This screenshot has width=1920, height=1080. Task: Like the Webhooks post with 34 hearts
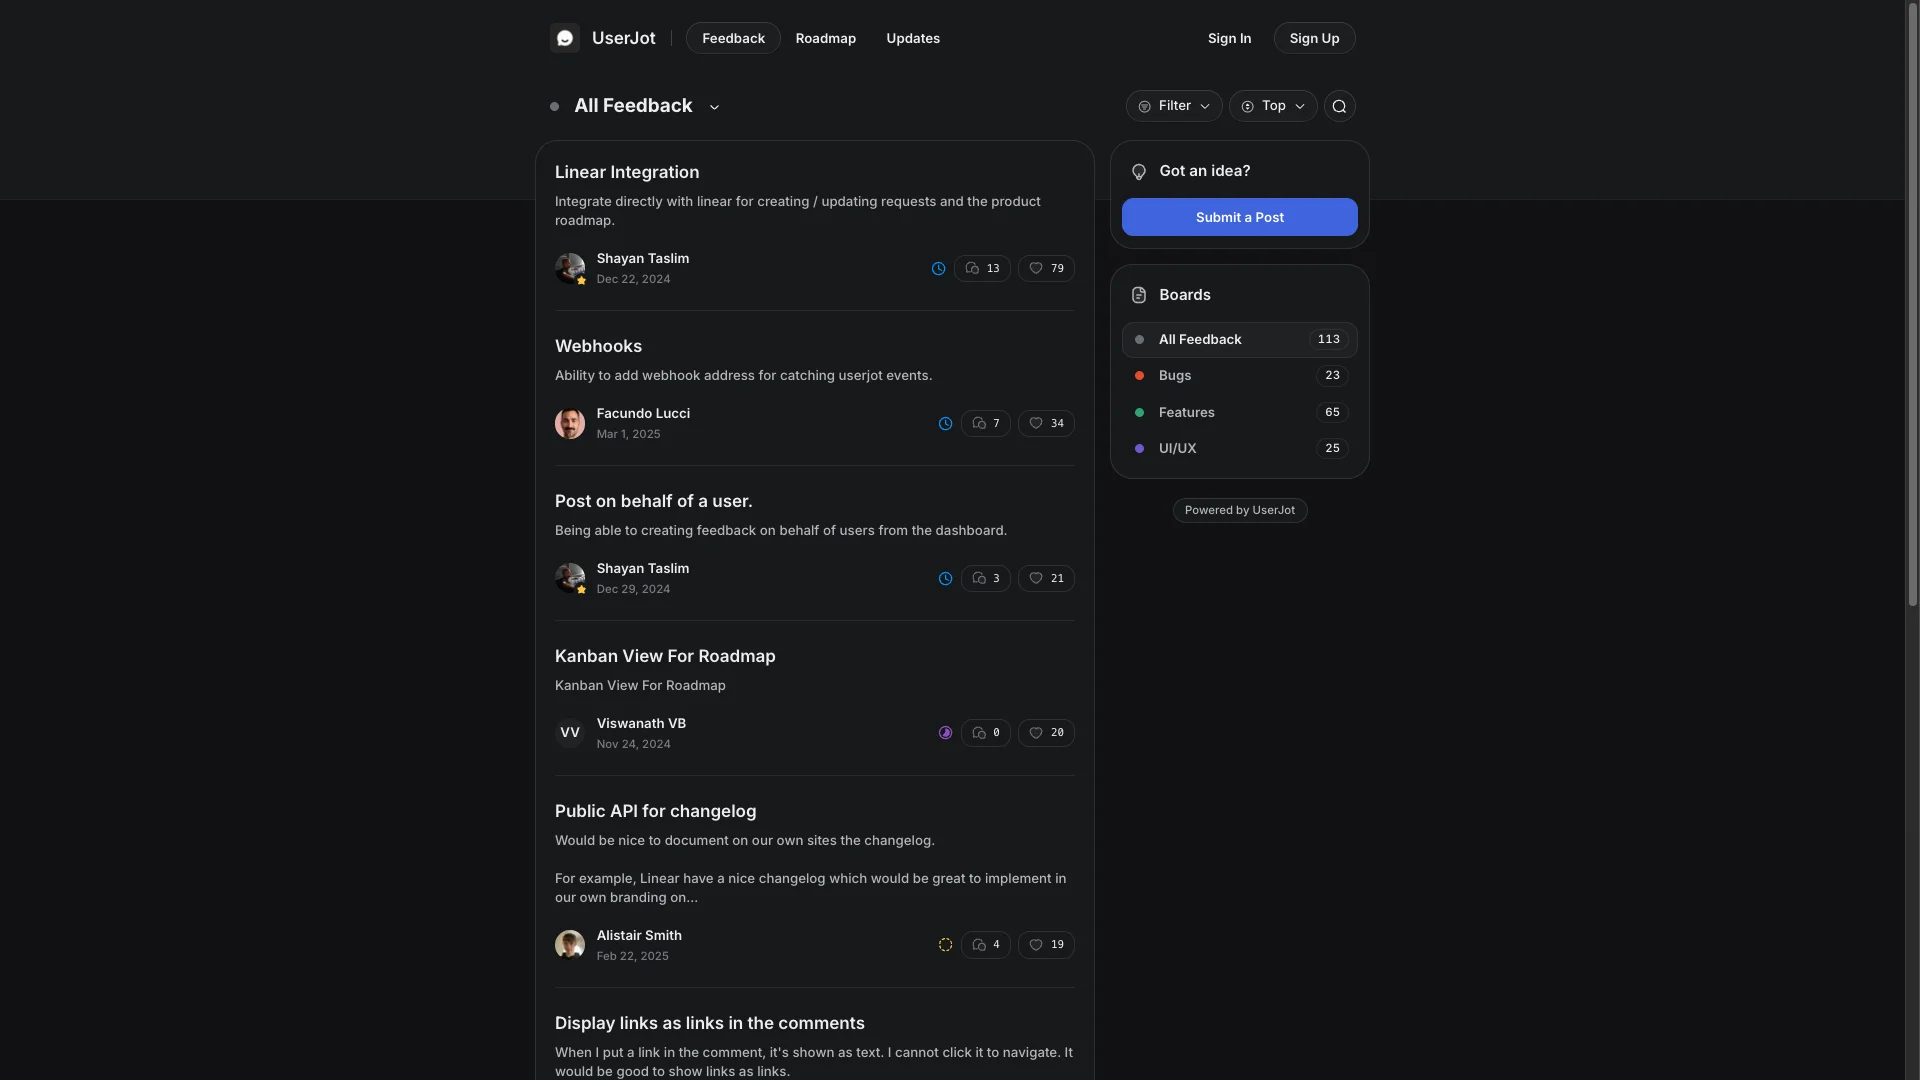1045,423
